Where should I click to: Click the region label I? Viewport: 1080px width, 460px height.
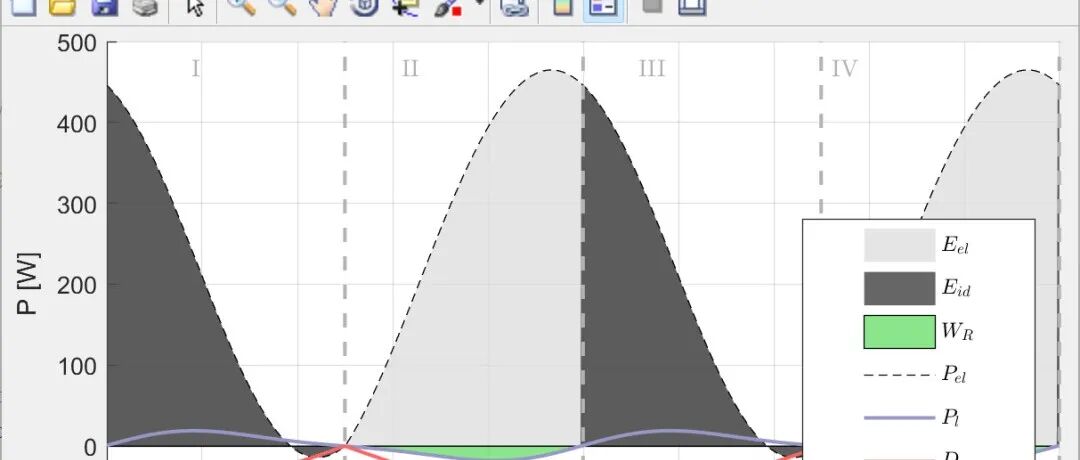pyautogui.click(x=196, y=69)
